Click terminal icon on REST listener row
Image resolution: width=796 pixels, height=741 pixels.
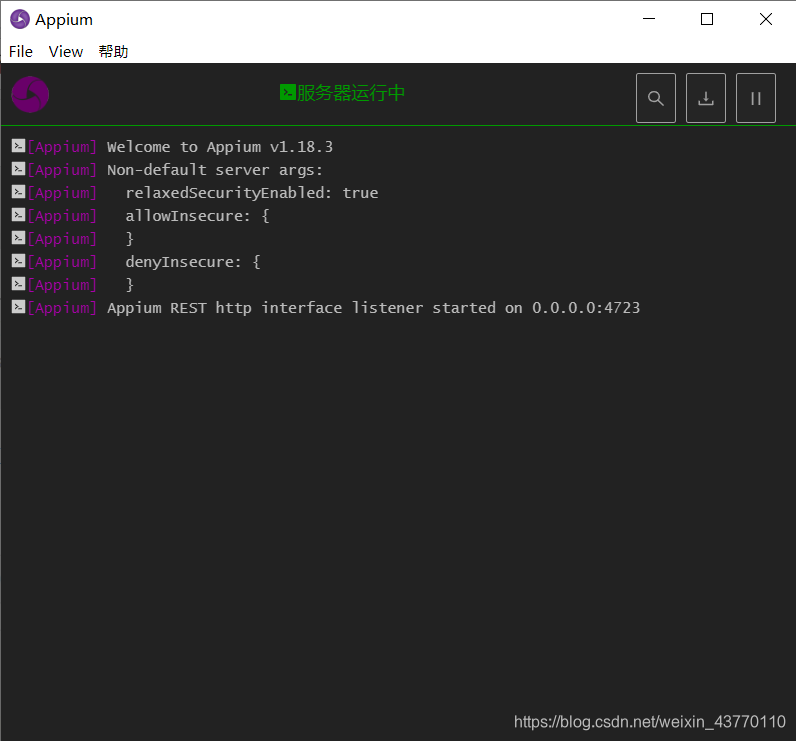[18, 307]
